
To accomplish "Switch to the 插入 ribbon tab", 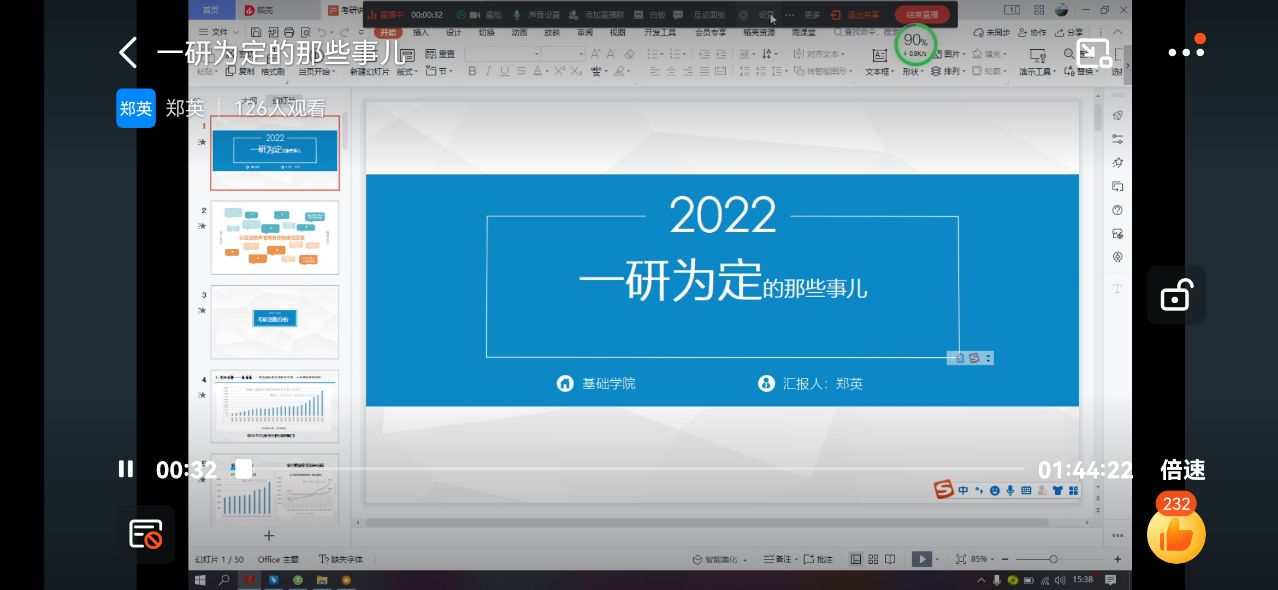I will tap(421, 32).
